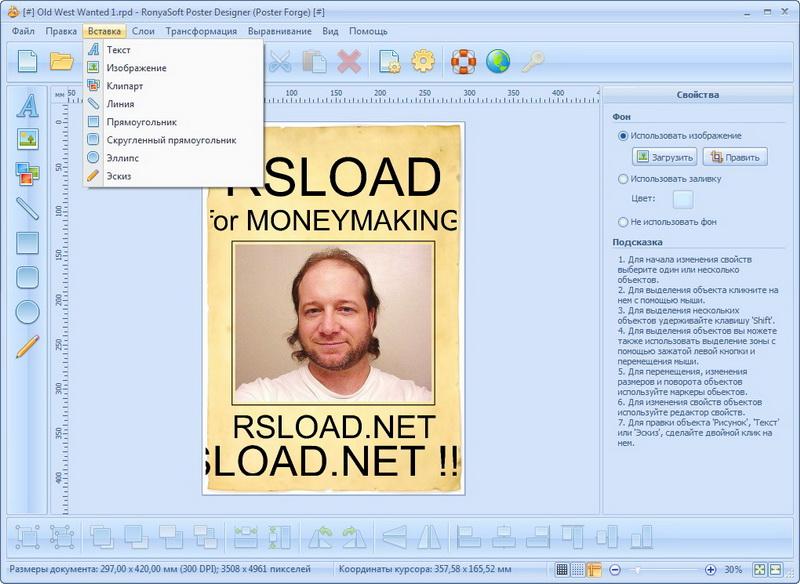Screen dimensions: 800x584
Task: Select 'Не использовать фон' radio button
Action: pos(623,222)
